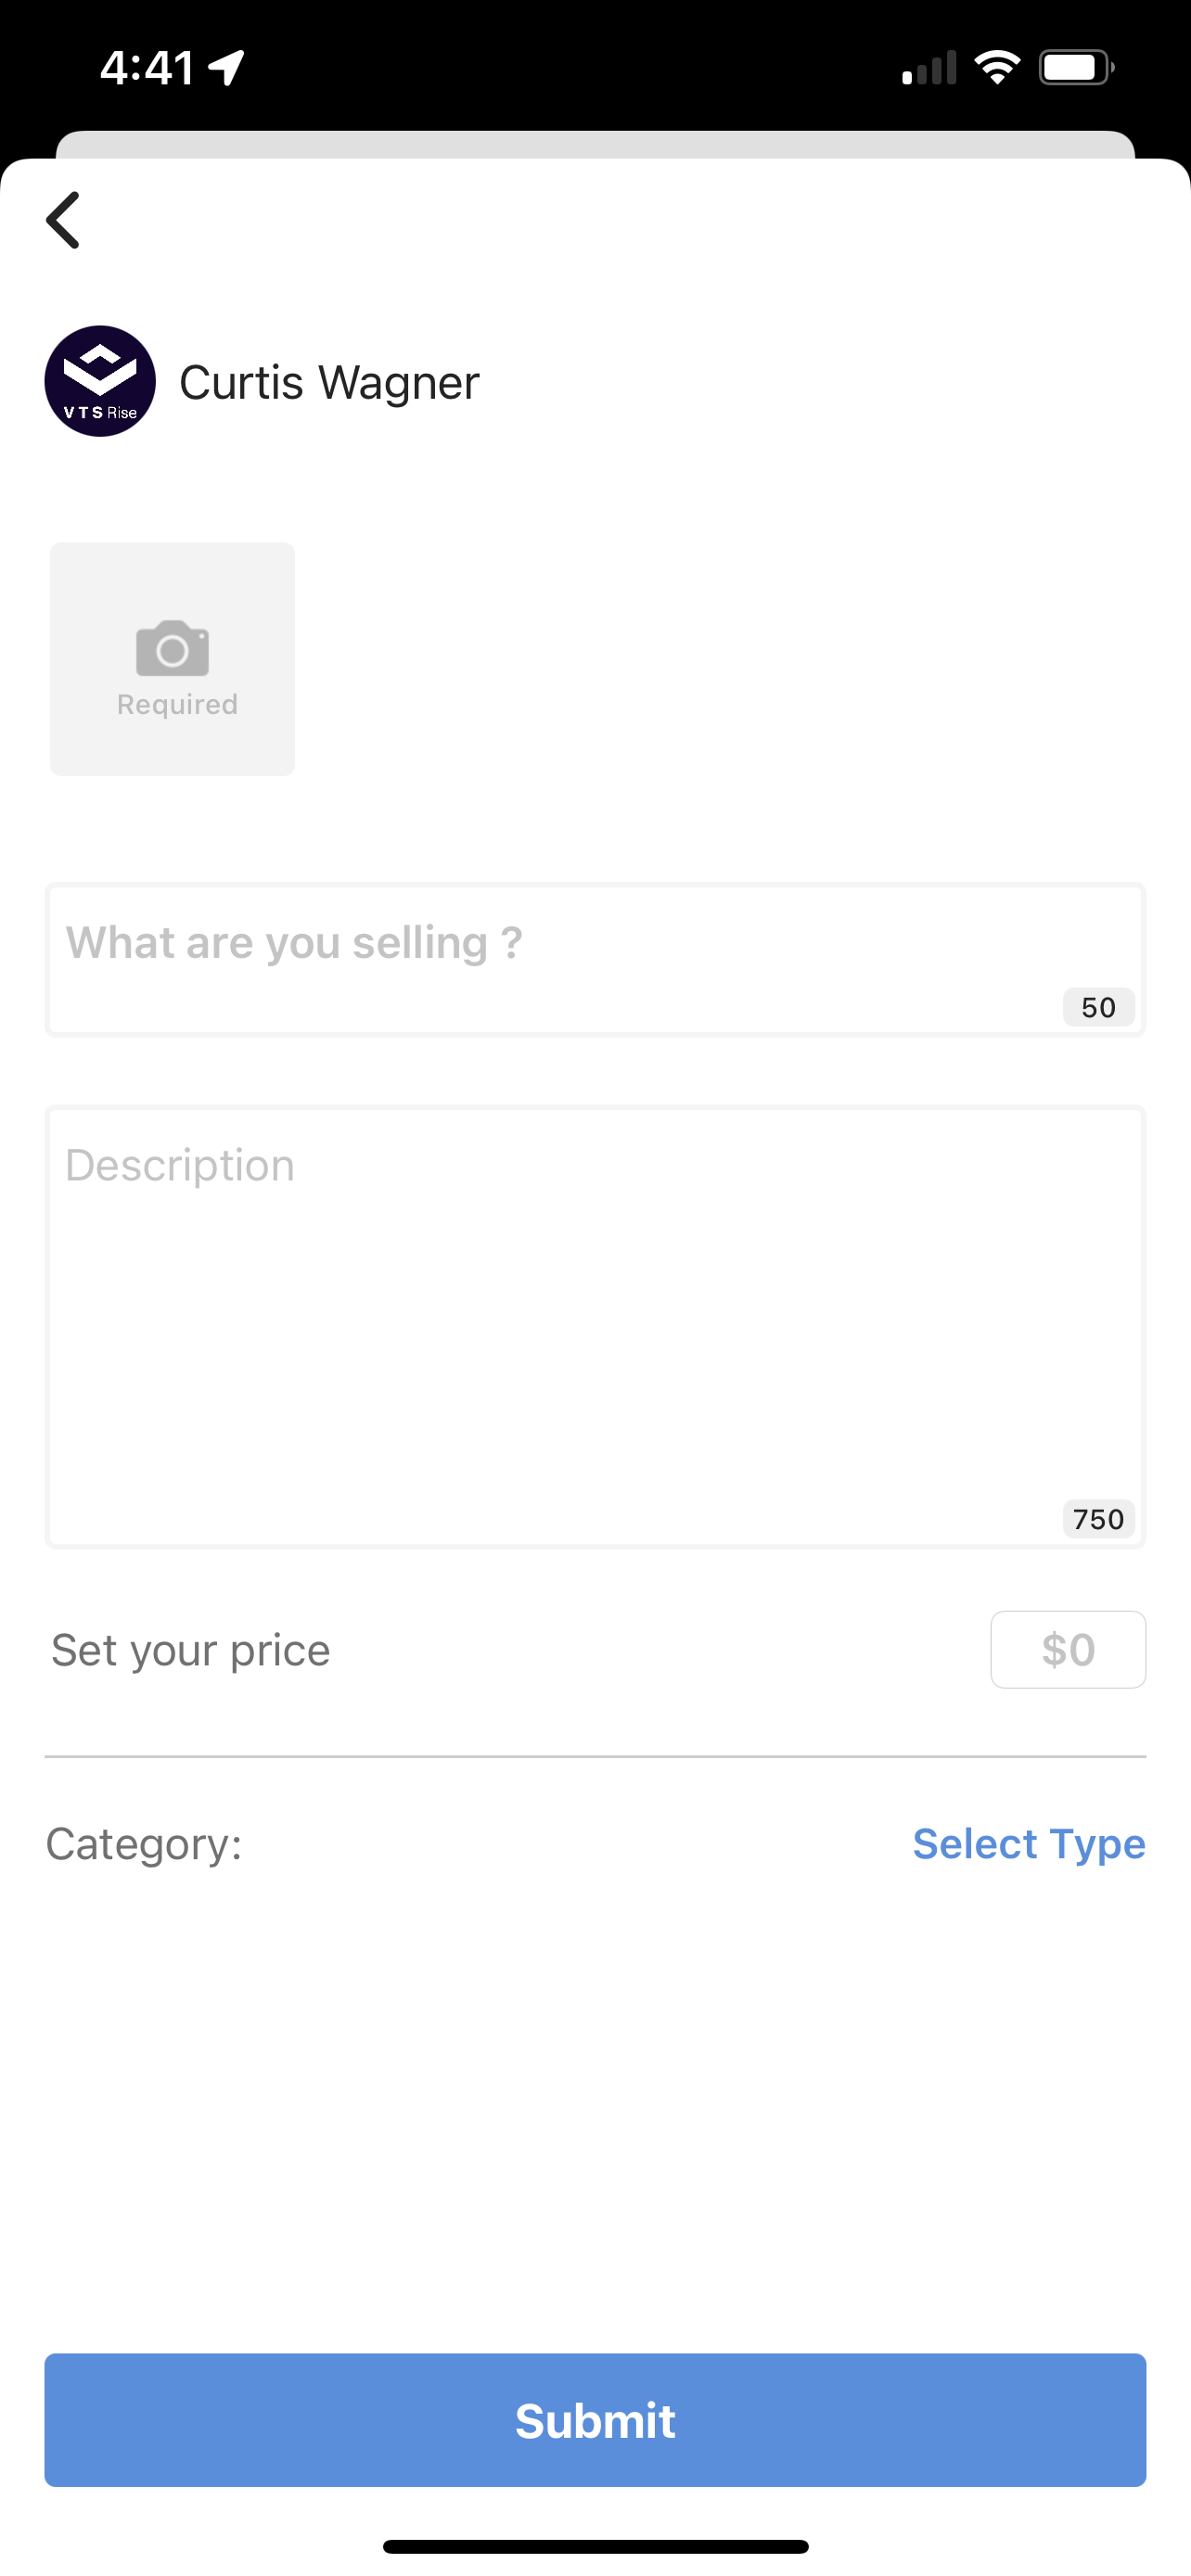The height and width of the screenshot is (2576, 1191).
Task: Open the Select Type category picker
Action: point(1028,1843)
